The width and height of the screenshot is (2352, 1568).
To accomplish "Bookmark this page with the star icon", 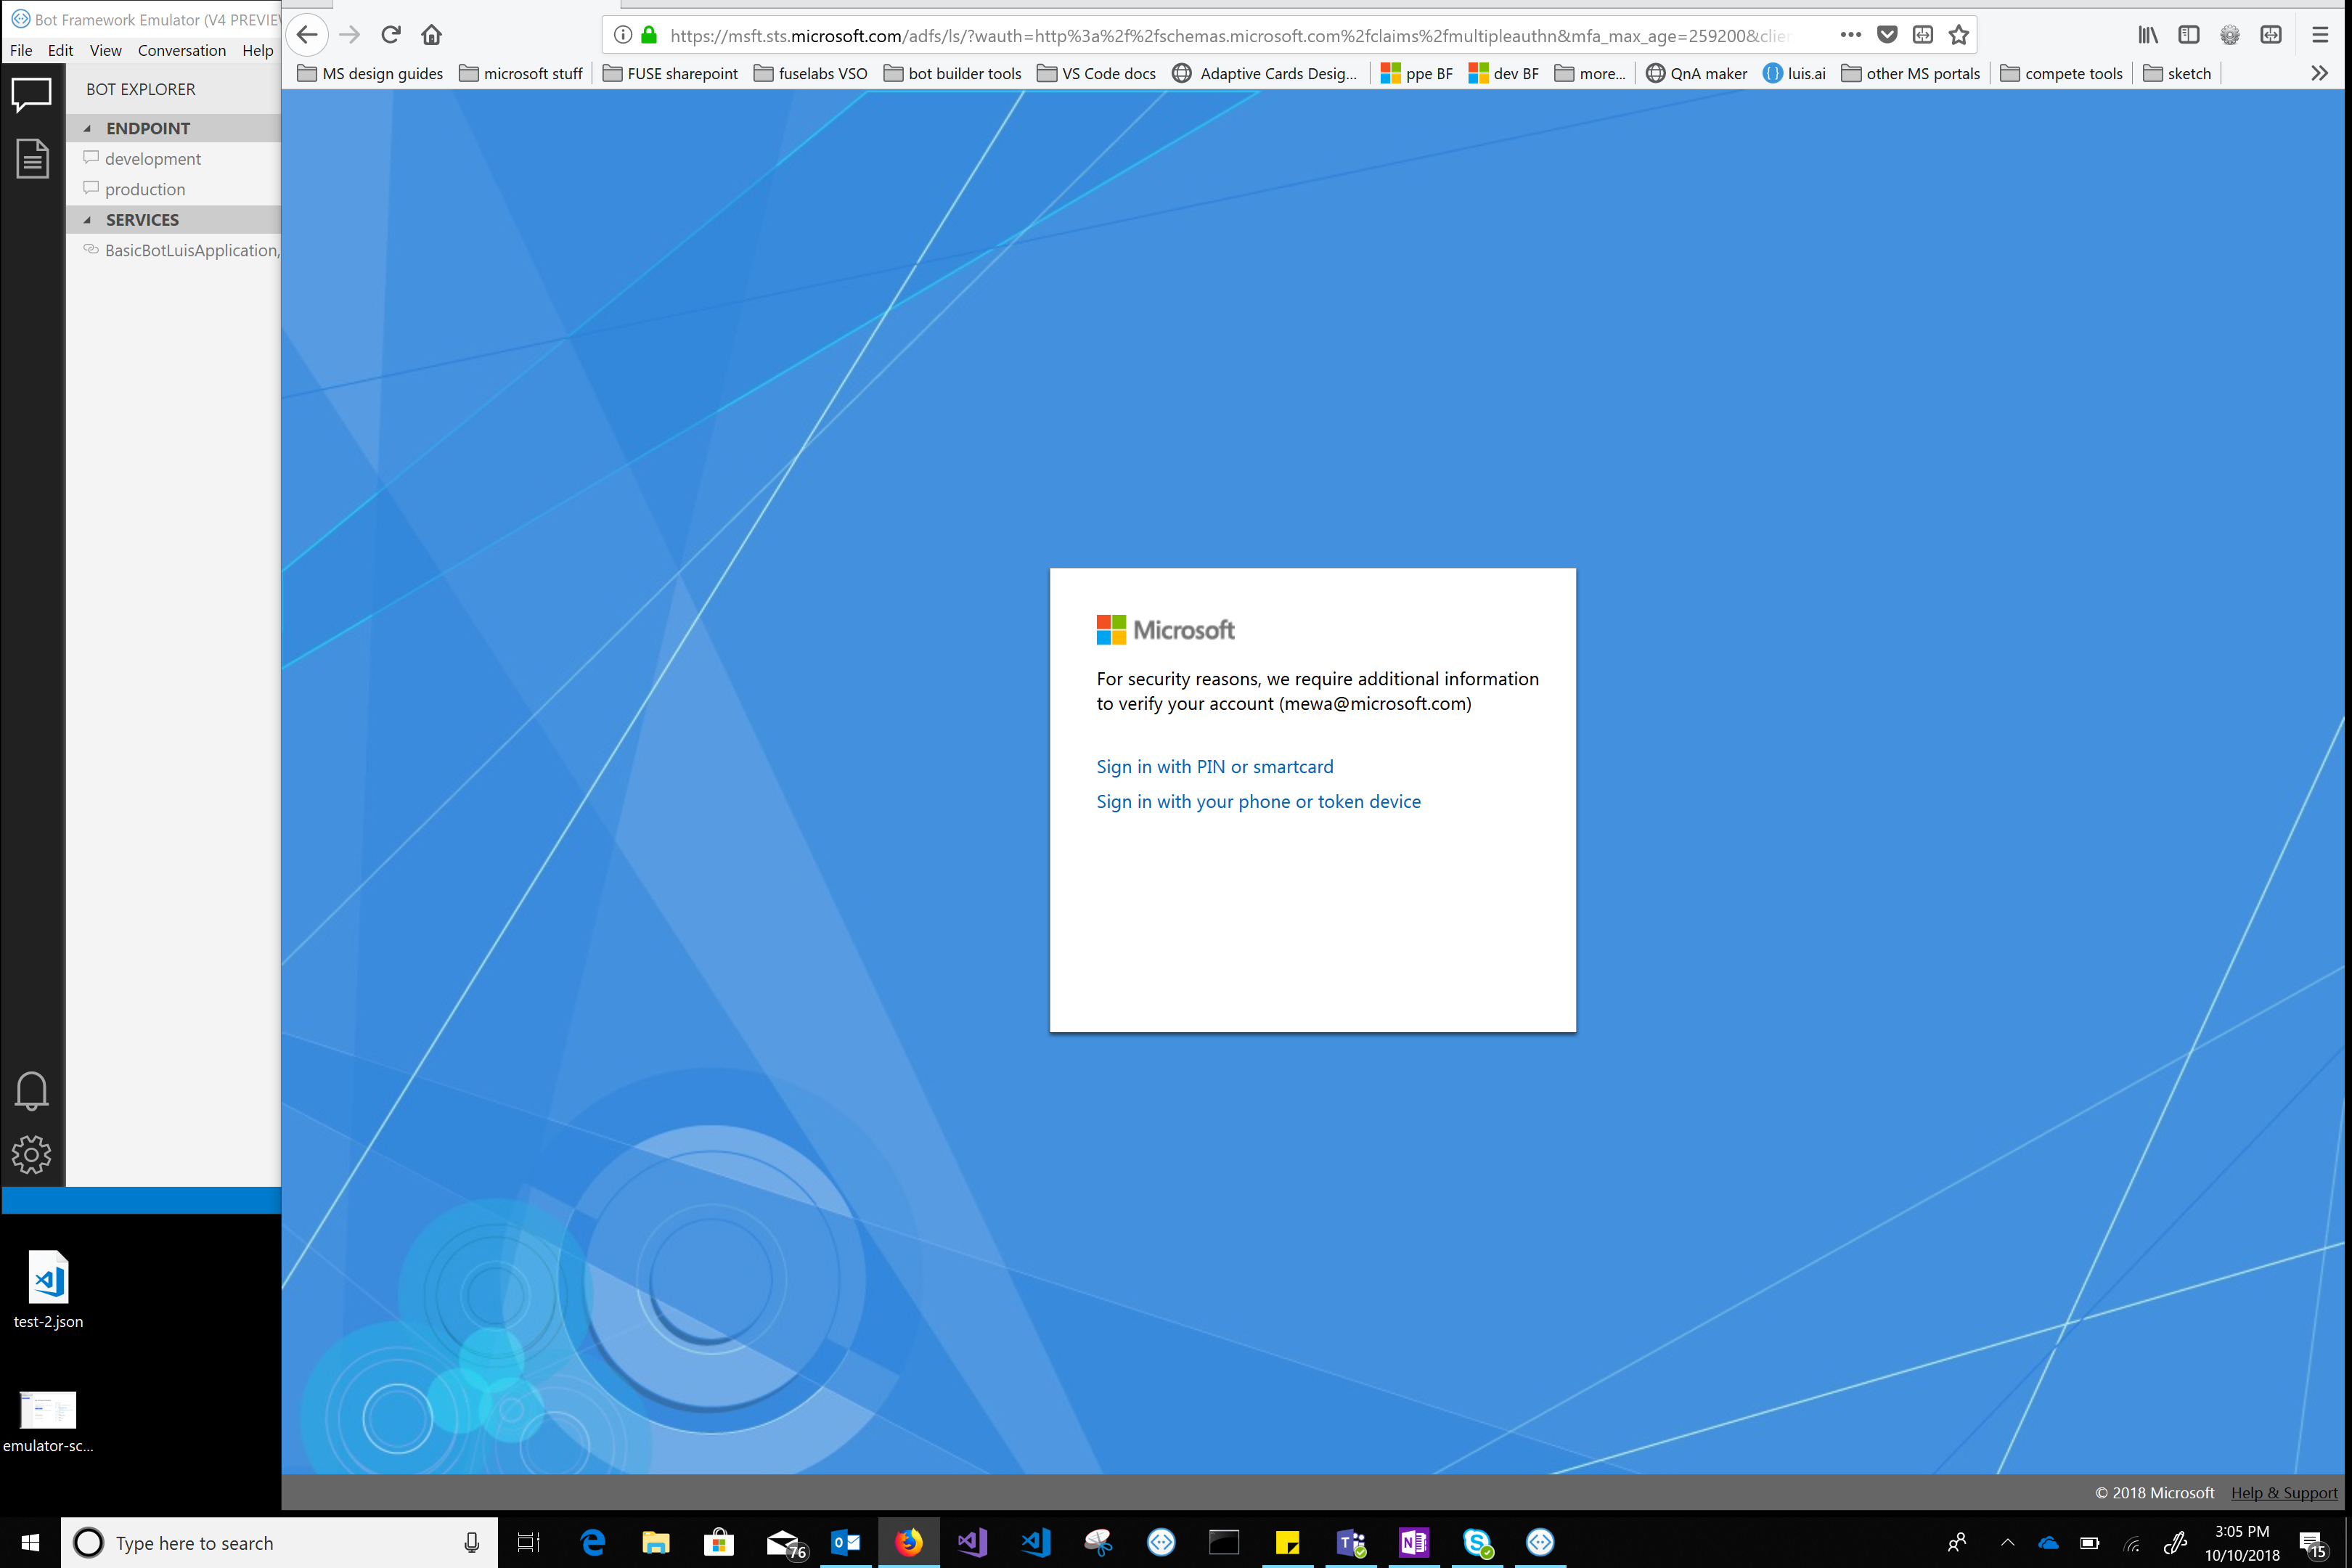I will click(1958, 34).
